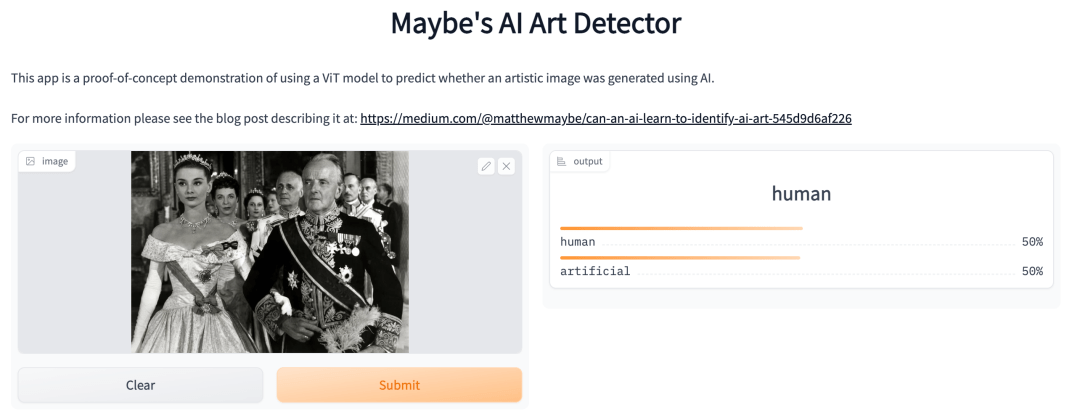Image resolution: width=1080 pixels, height=419 pixels.
Task: Click the human confidence bar
Action: click(681, 228)
